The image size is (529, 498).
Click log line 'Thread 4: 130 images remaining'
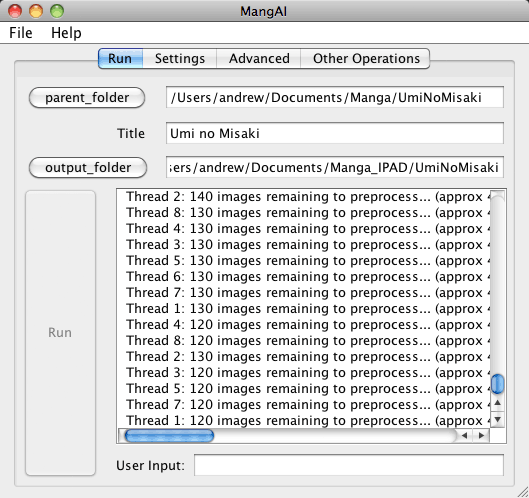click(308, 229)
